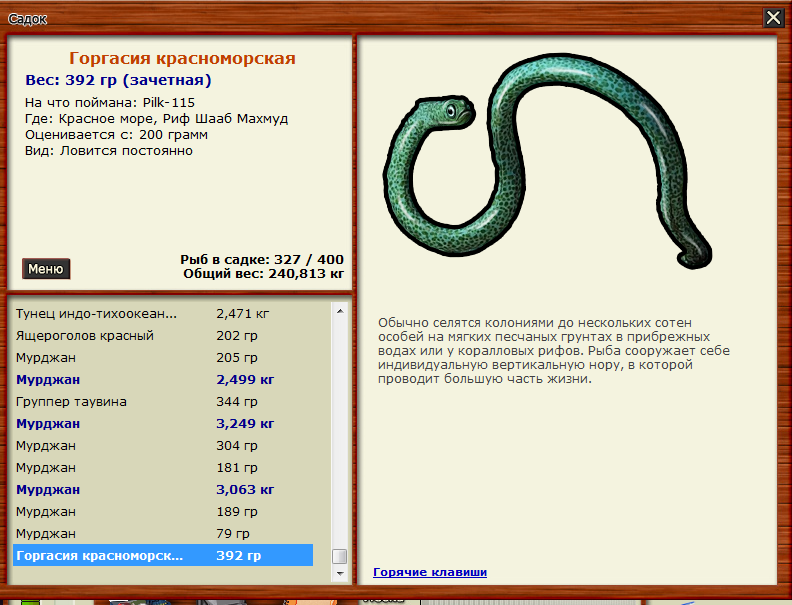Click the Горгасия красноморская fish image
Image resolution: width=792 pixels, height=605 pixels.
point(547,161)
